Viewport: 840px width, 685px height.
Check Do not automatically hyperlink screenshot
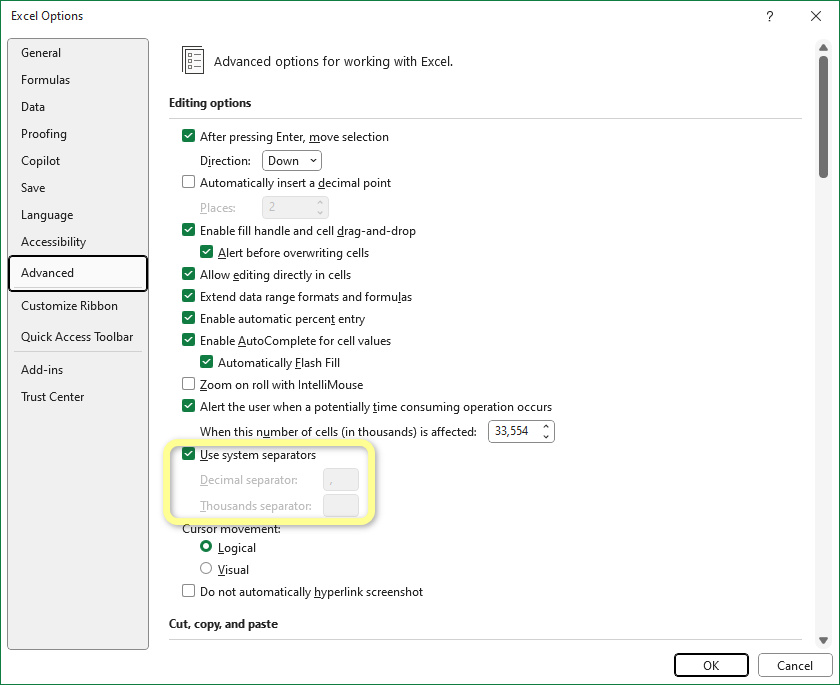(188, 590)
